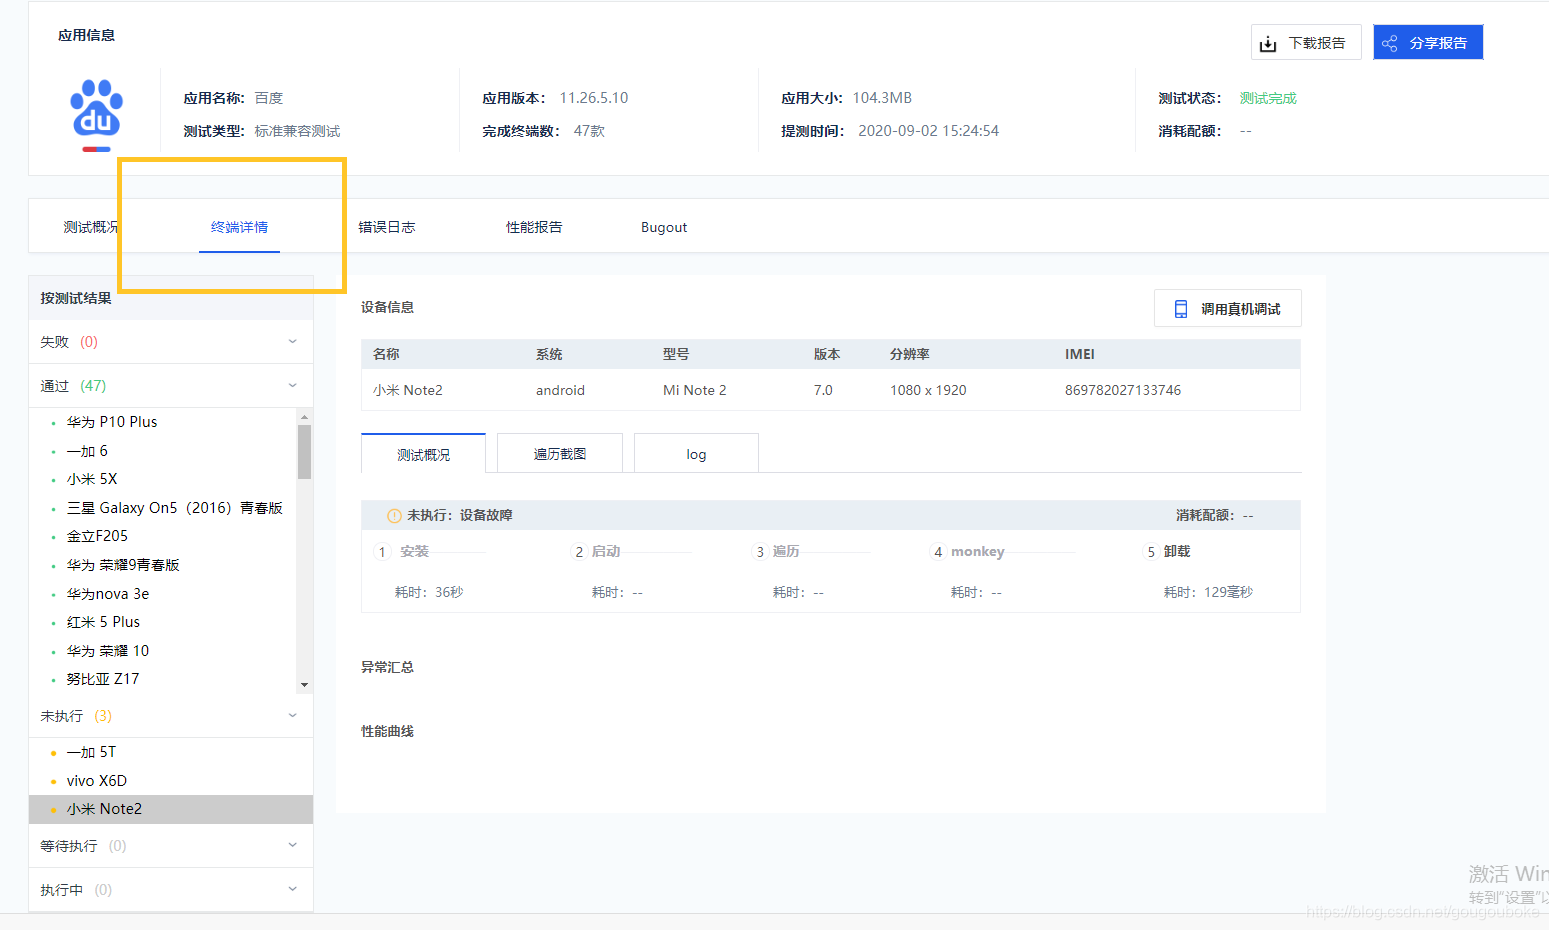The image size is (1549, 930).
Task: Click the 性能曲线 section heading
Action: click(387, 731)
